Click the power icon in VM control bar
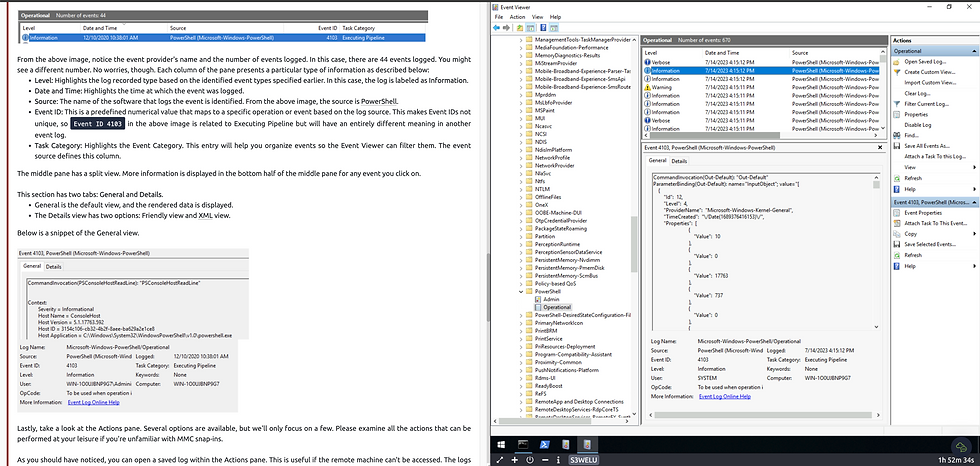This screenshot has height=466, width=980. 529,460
